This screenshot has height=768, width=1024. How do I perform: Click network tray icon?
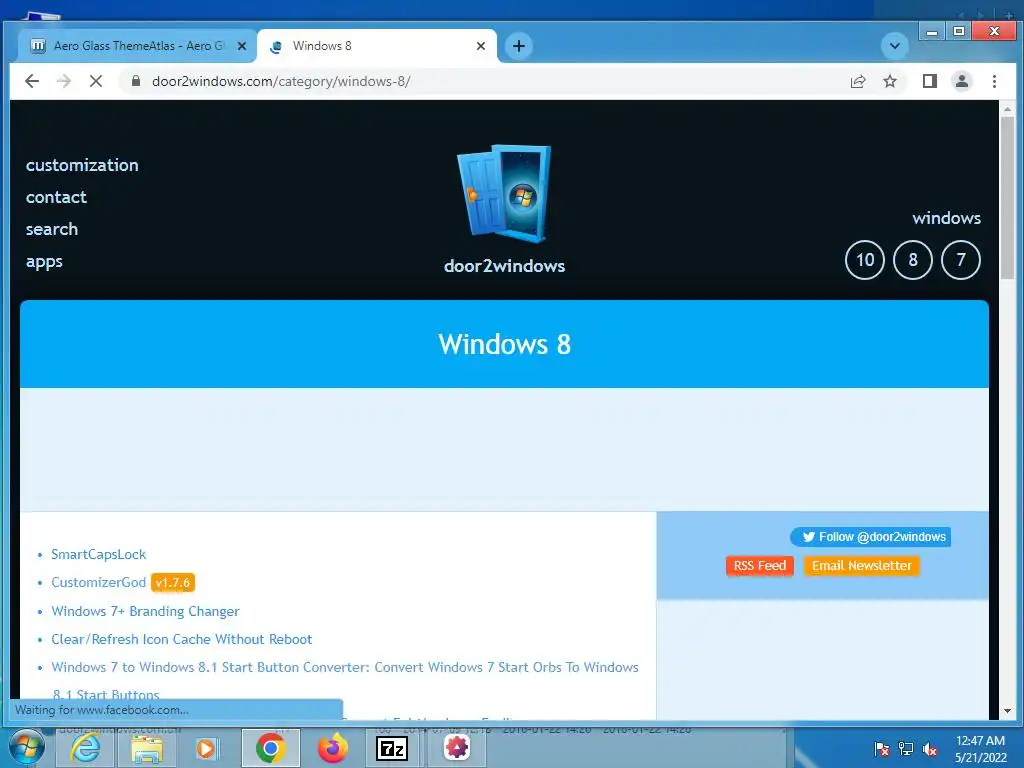pos(906,749)
